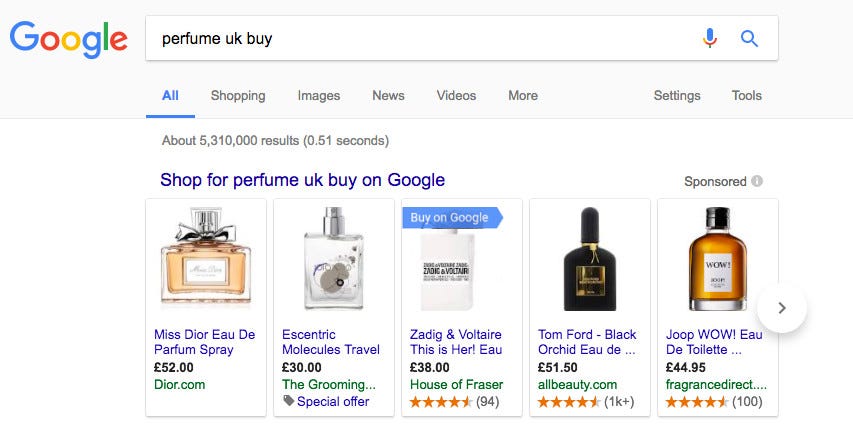Click the voice search microphone icon
This screenshot has height=434, width=853.
[710, 39]
